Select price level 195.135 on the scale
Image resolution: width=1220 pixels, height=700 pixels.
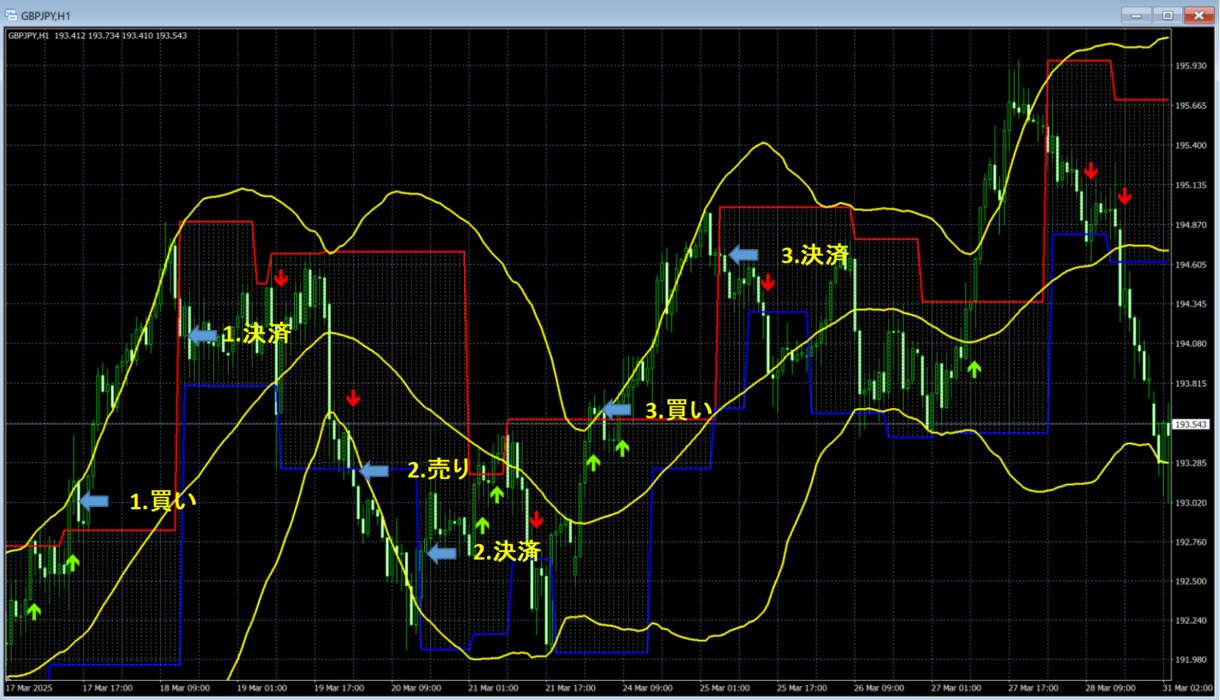point(1190,185)
